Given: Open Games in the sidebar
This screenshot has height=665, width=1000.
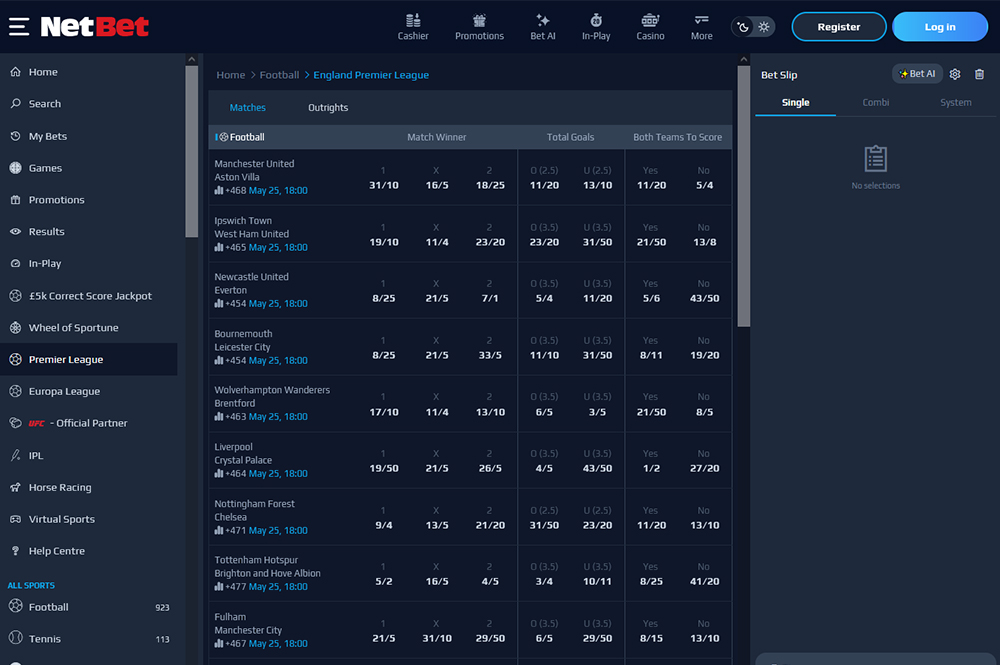Looking at the screenshot, I should point(89,168).
